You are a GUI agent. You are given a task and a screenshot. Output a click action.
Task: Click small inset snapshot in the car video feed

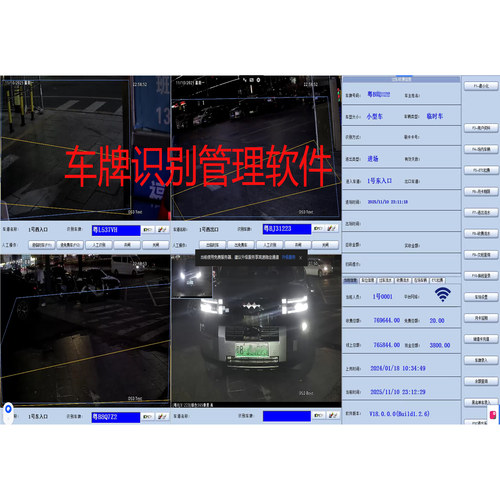[x=192, y=278]
